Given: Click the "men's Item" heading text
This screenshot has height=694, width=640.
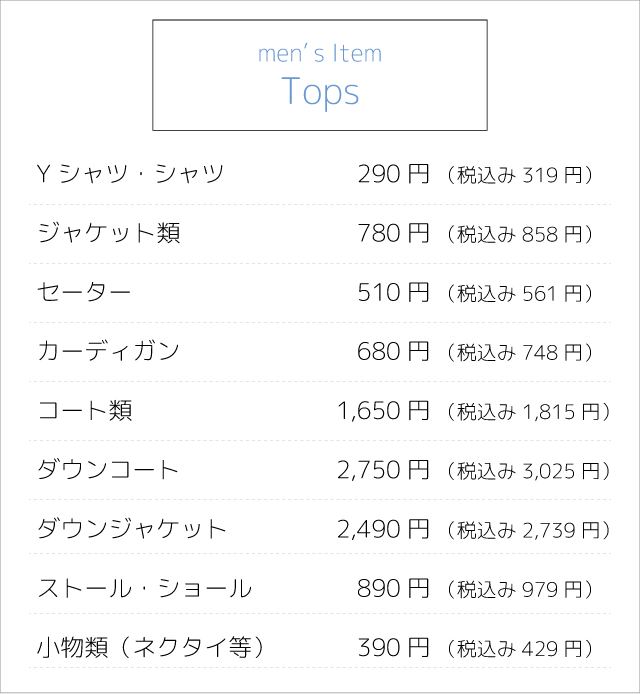Looking at the screenshot, I should pyautogui.click(x=320, y=54).
